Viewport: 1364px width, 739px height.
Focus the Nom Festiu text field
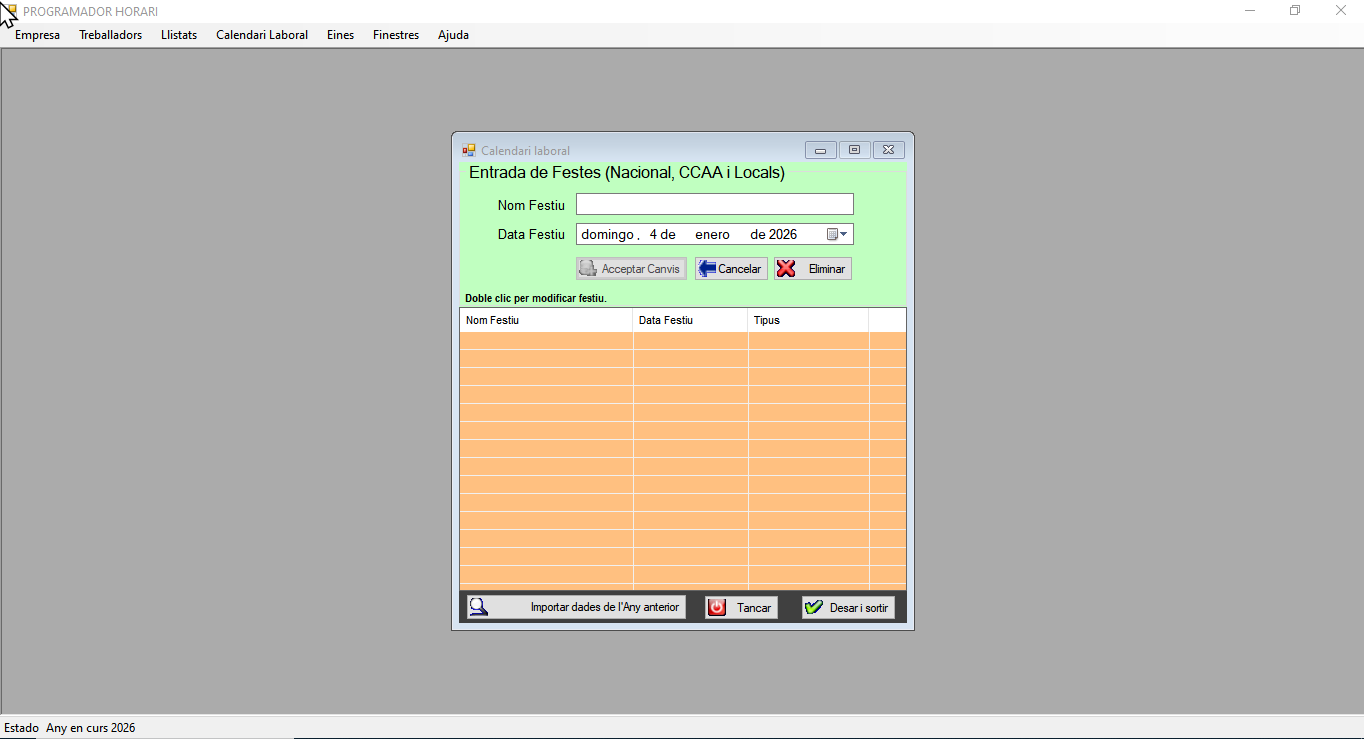pos(714,205)
